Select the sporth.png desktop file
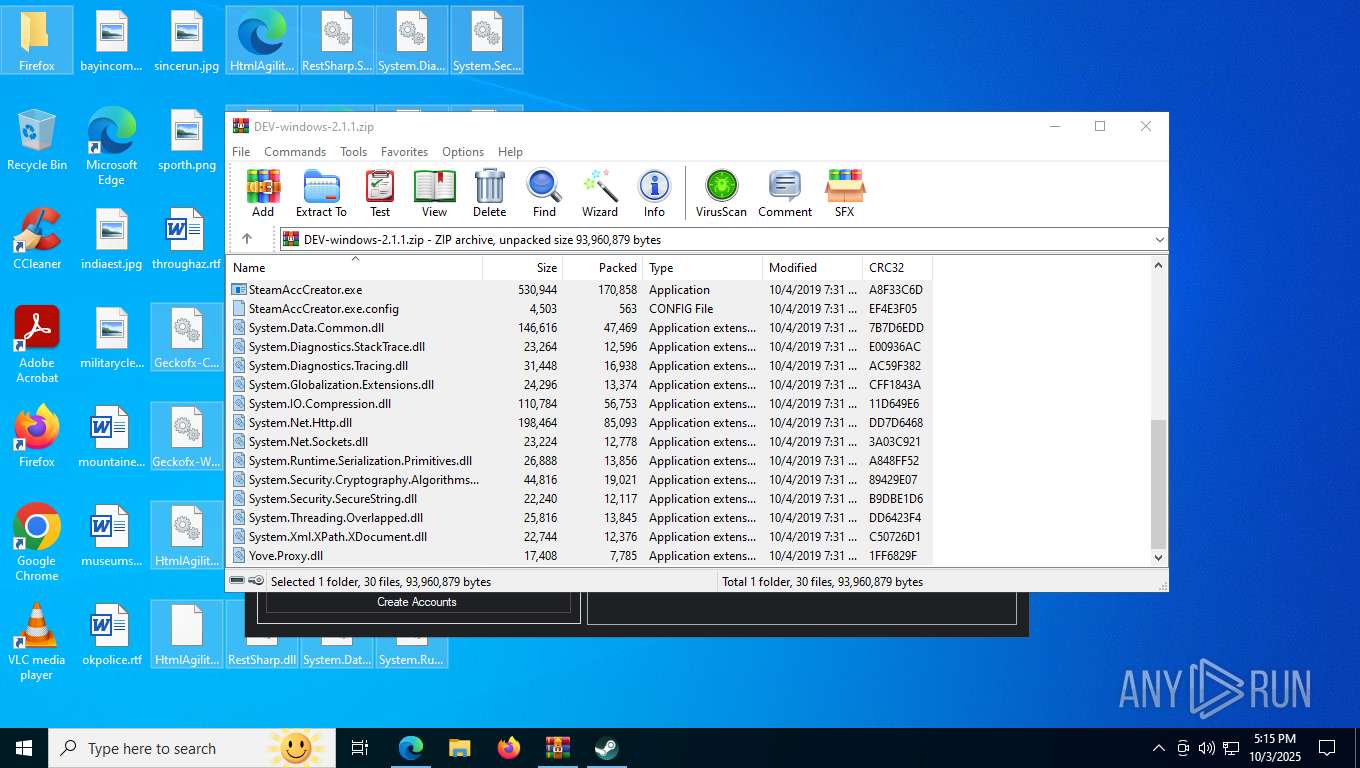1360x768 pixels. point(187,141)
